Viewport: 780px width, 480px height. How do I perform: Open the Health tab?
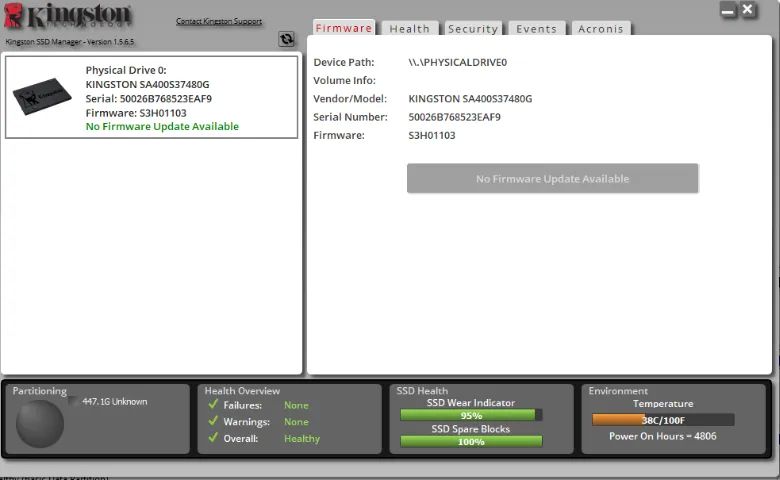410,29
